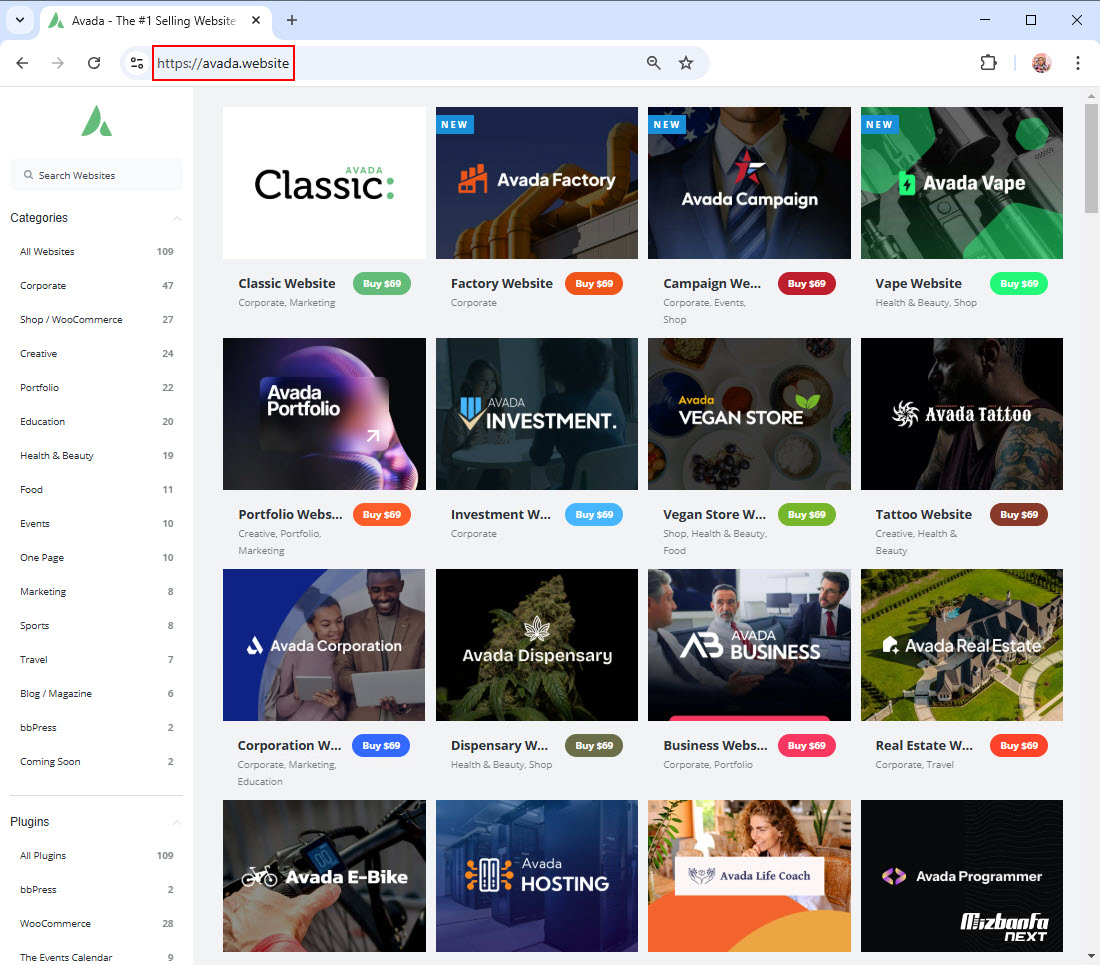Filter by The Events Calendar plugin

(x=97, y=957)
